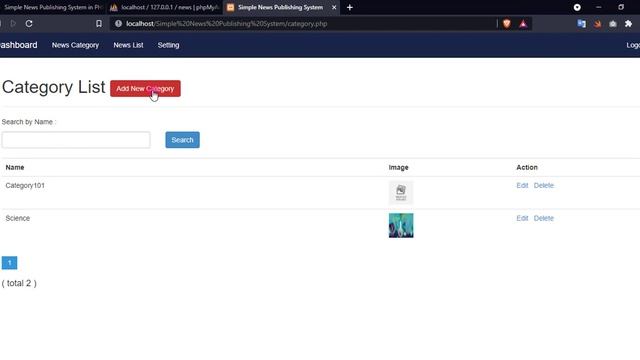Reload the page with refresh icon
Screen dimensions: 640x360
(29, 24)
